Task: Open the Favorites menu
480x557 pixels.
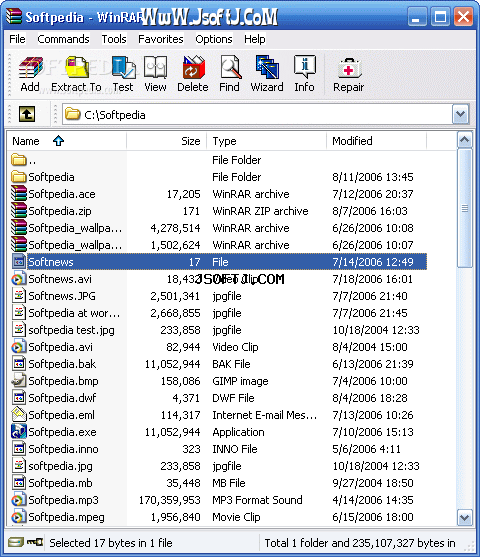Action: coord(161,39)
